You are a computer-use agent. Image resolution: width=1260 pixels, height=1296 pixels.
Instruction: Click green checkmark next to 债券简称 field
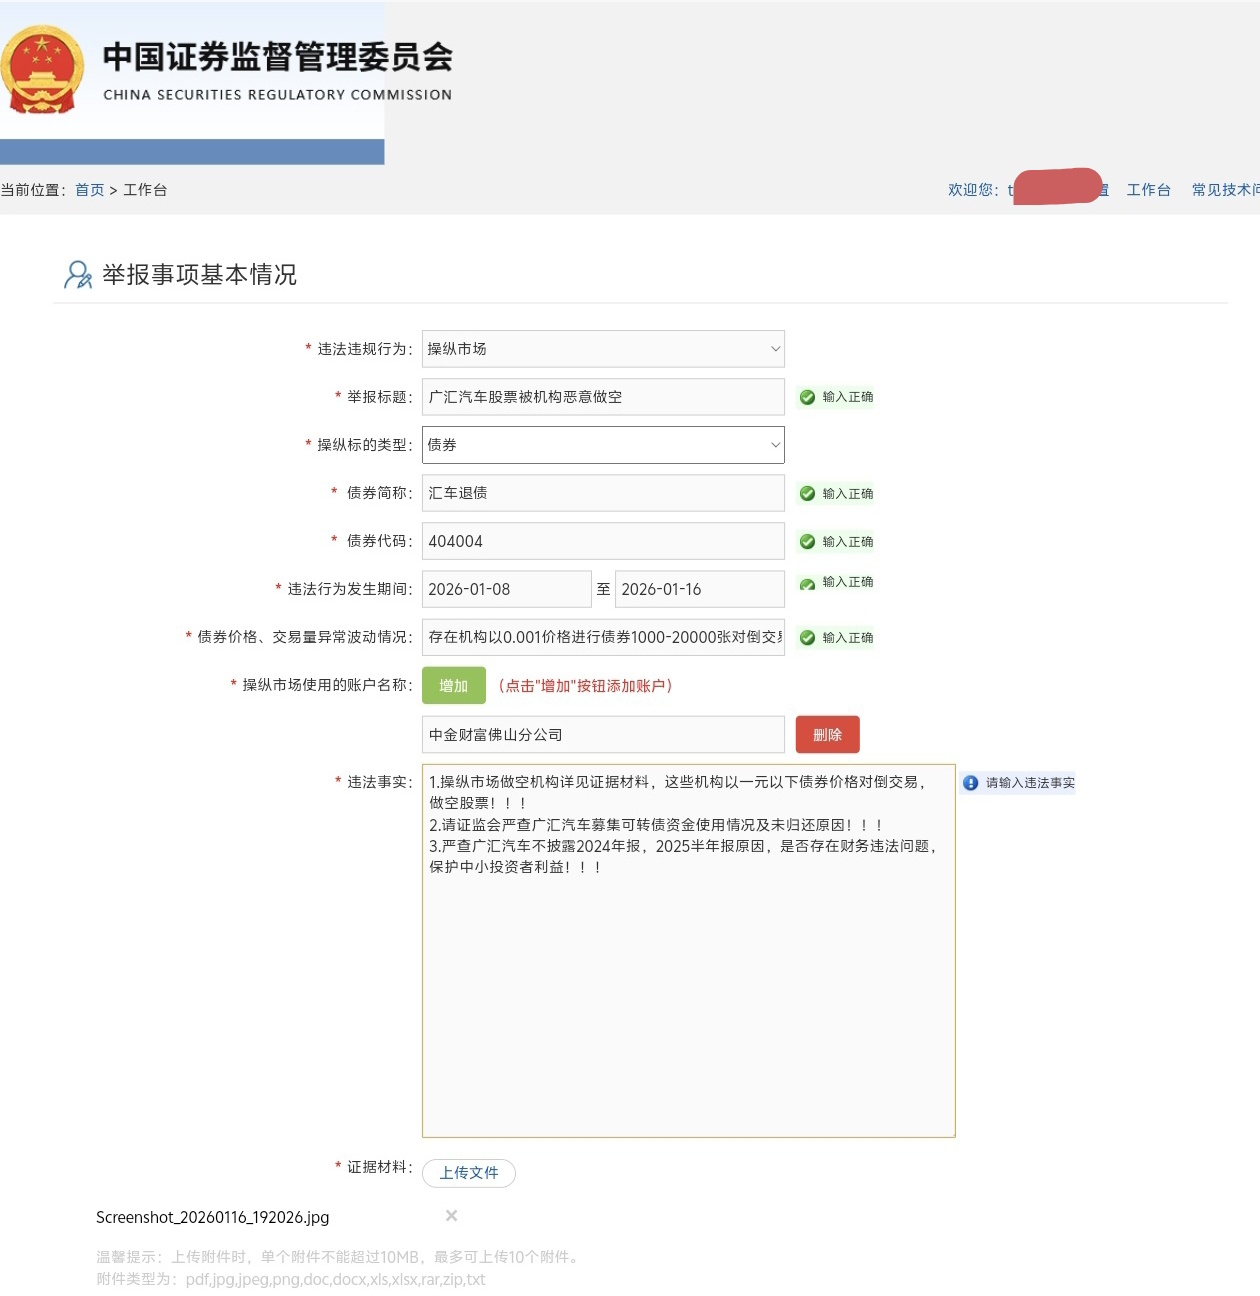807,493
